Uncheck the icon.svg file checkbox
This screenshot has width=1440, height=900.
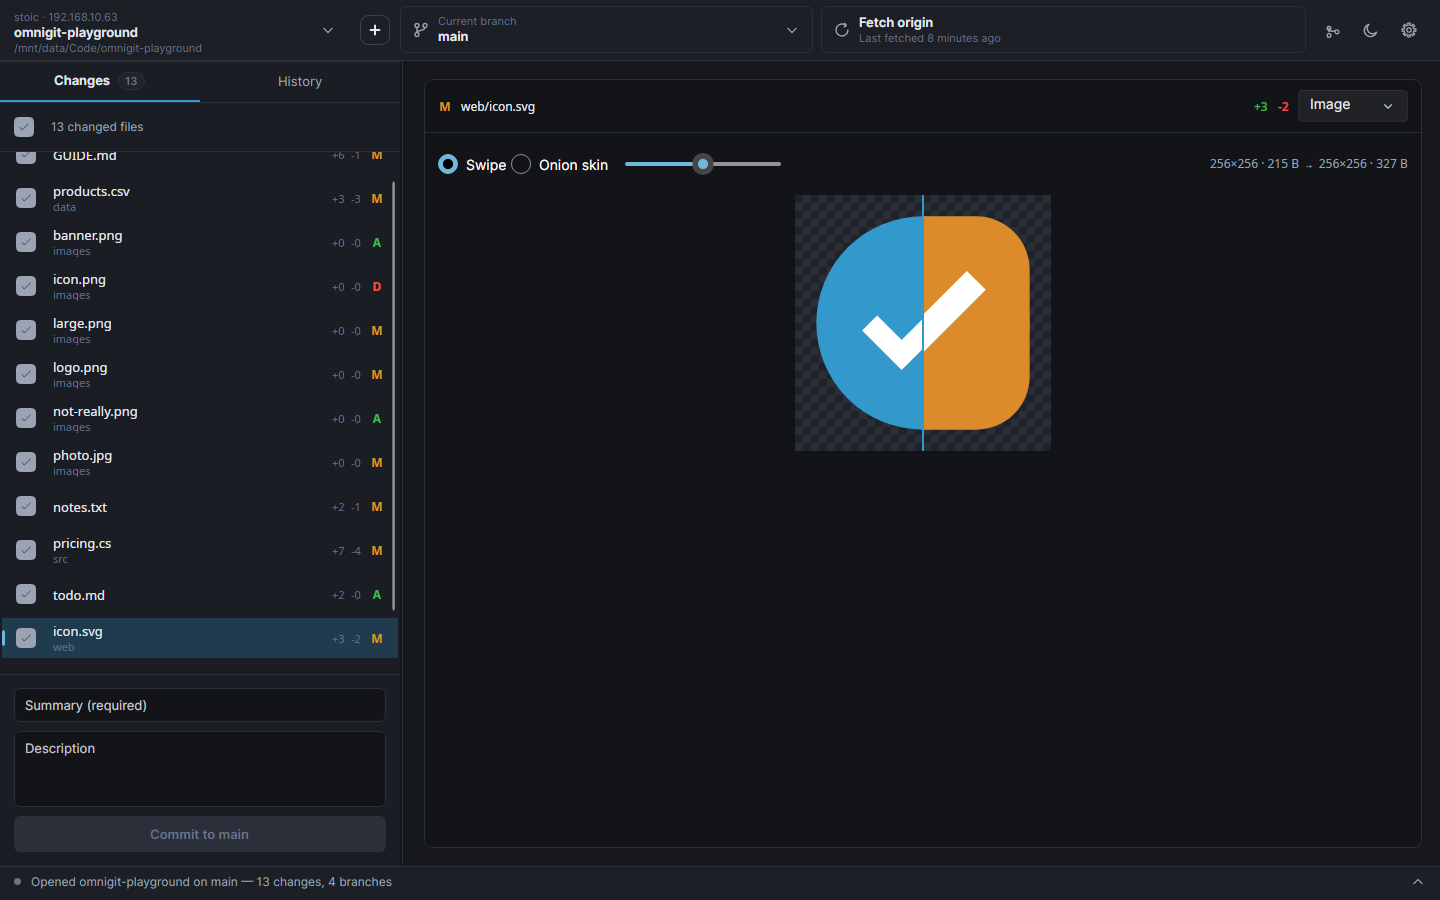click(x=26, y=638)
